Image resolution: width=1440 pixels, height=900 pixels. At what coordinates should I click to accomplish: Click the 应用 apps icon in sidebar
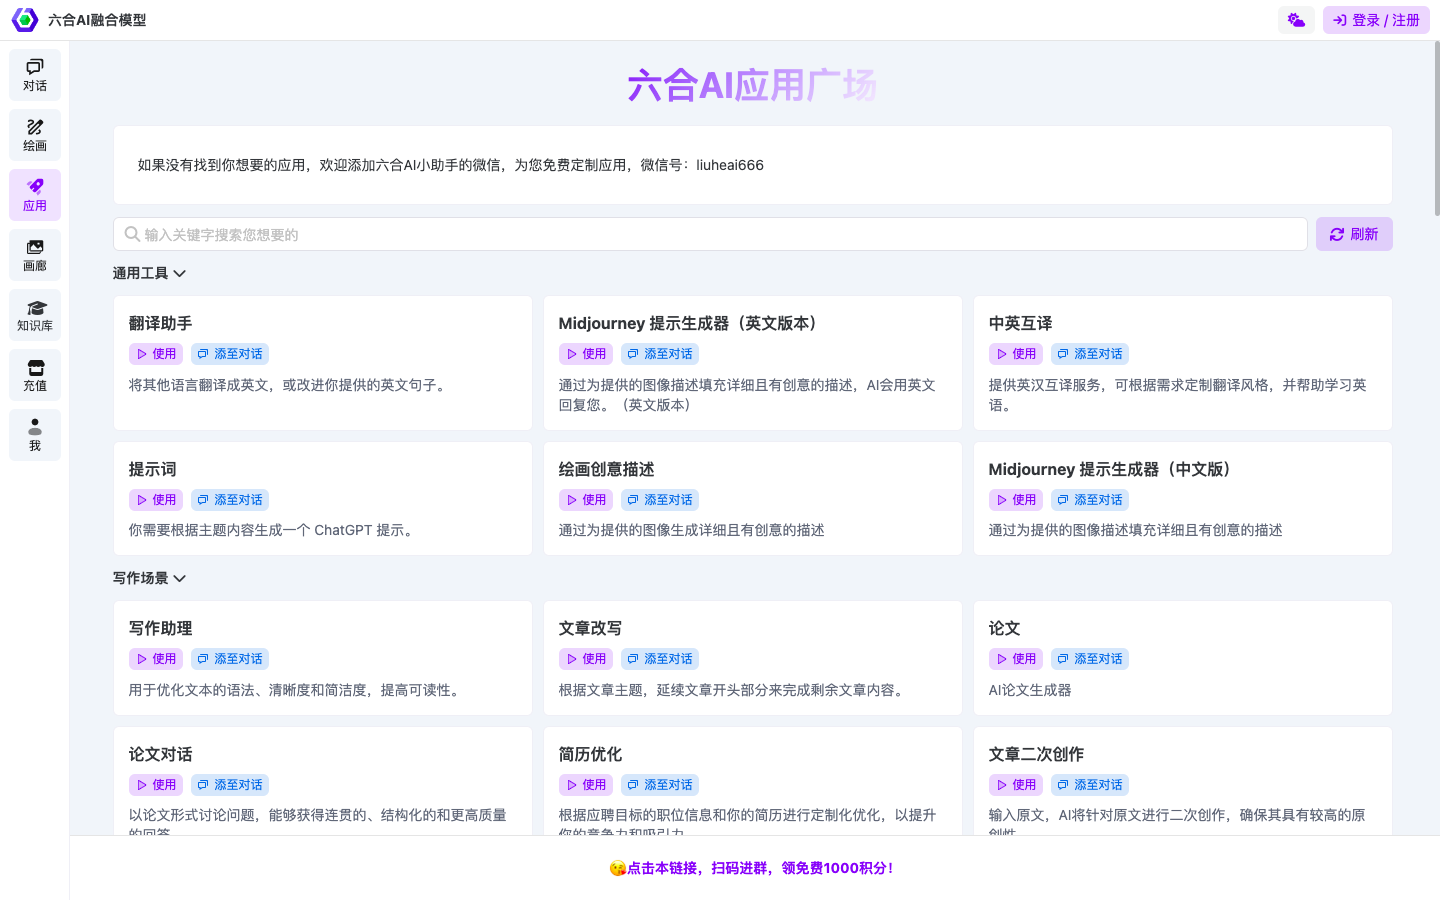tap(35, 195)
